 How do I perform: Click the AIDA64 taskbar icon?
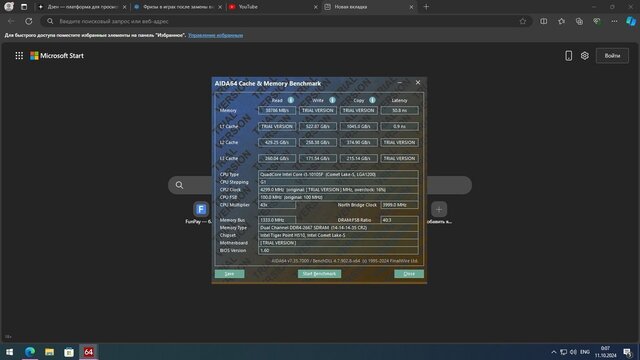[89, 352]
